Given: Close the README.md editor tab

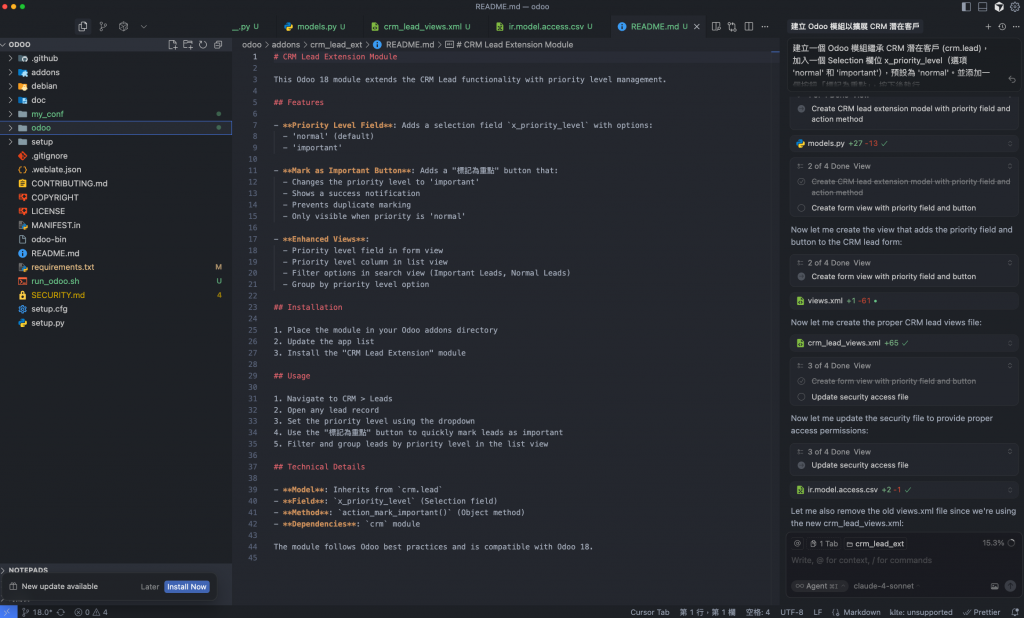Looking at the screenshot, I should coord(697,27).
